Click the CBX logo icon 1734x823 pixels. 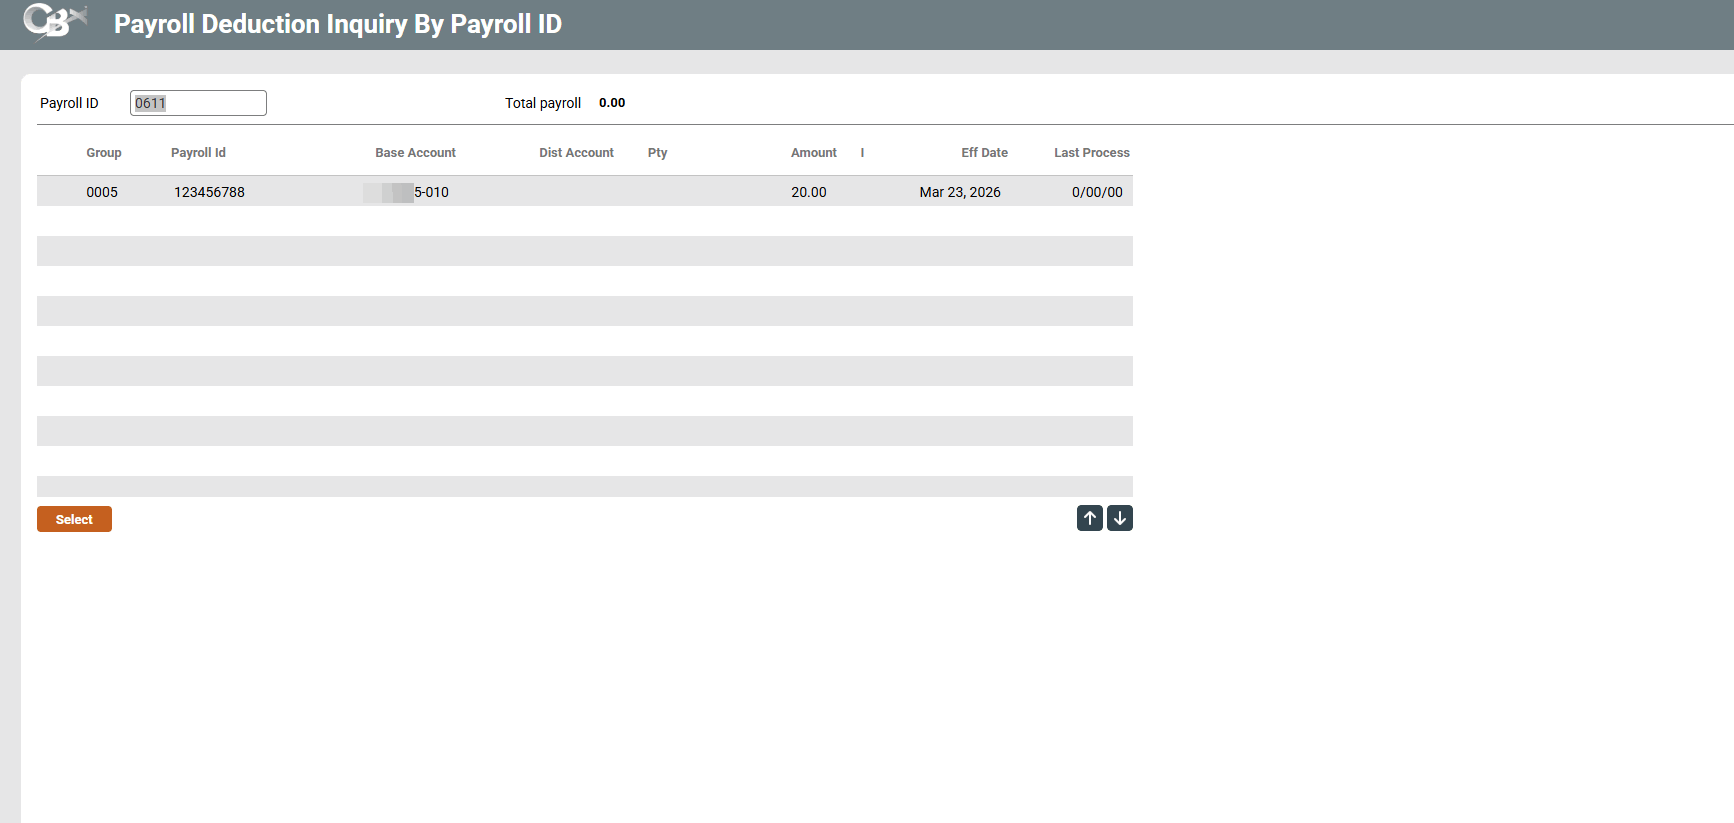pos(54,22)
